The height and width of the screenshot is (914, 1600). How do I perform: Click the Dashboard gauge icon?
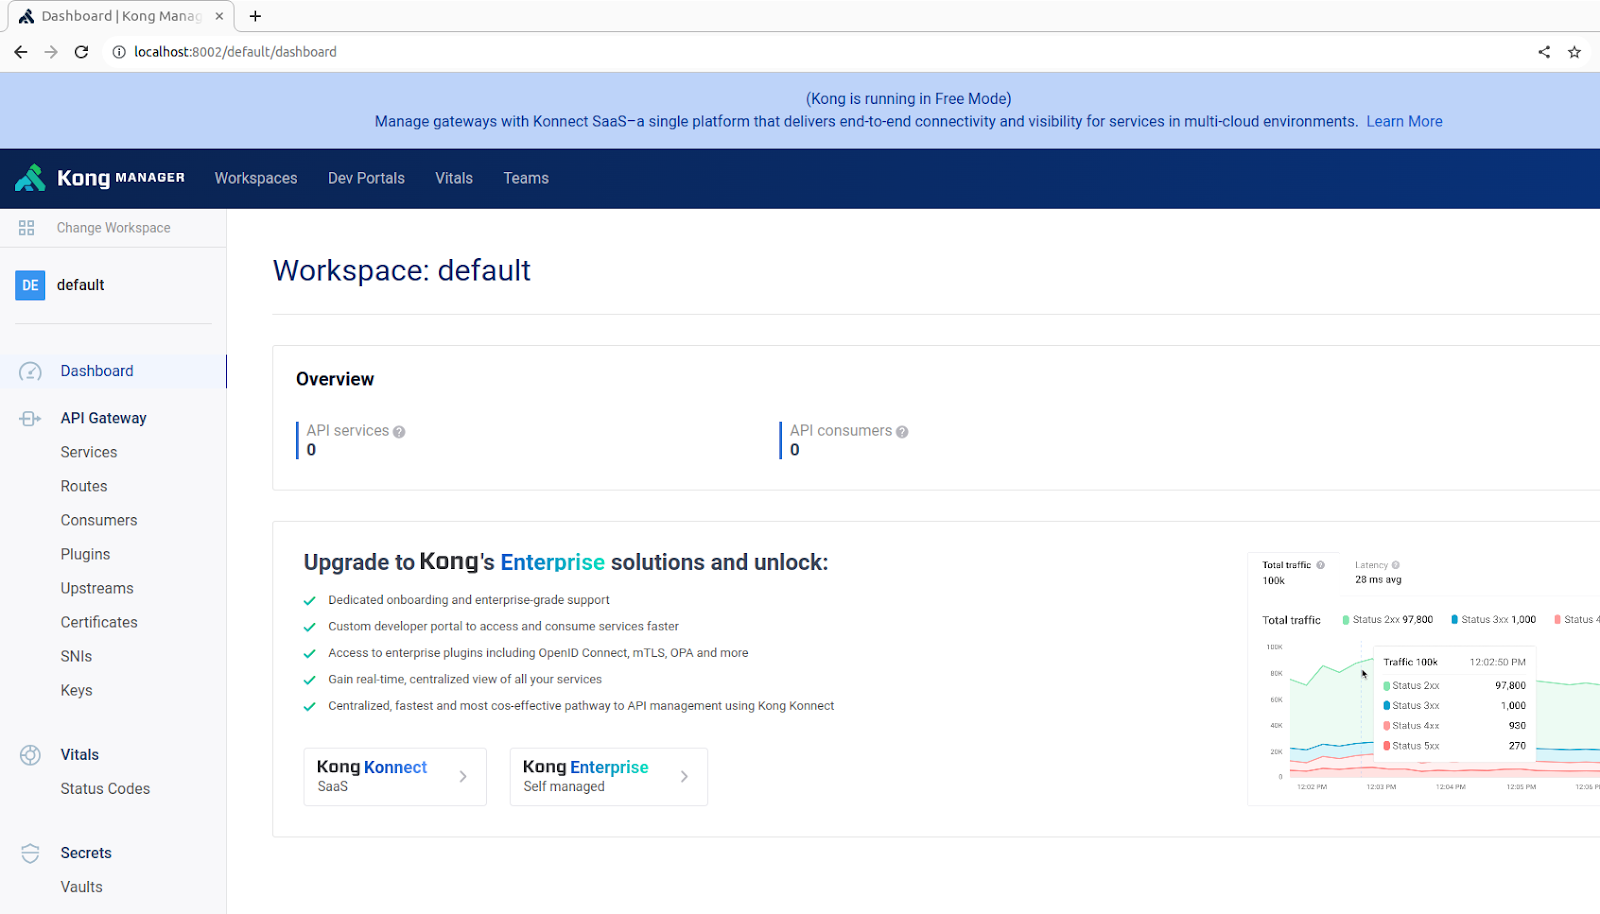click(x=31, y=372)
